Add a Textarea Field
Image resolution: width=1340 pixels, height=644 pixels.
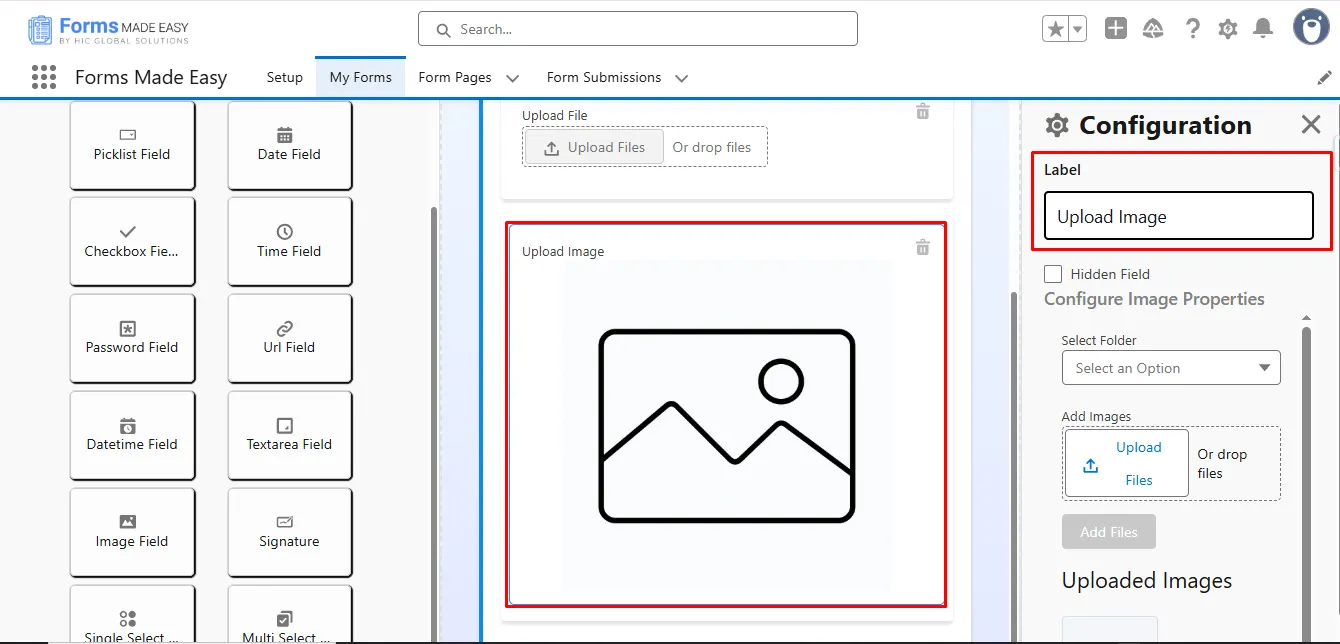[289, 435]
